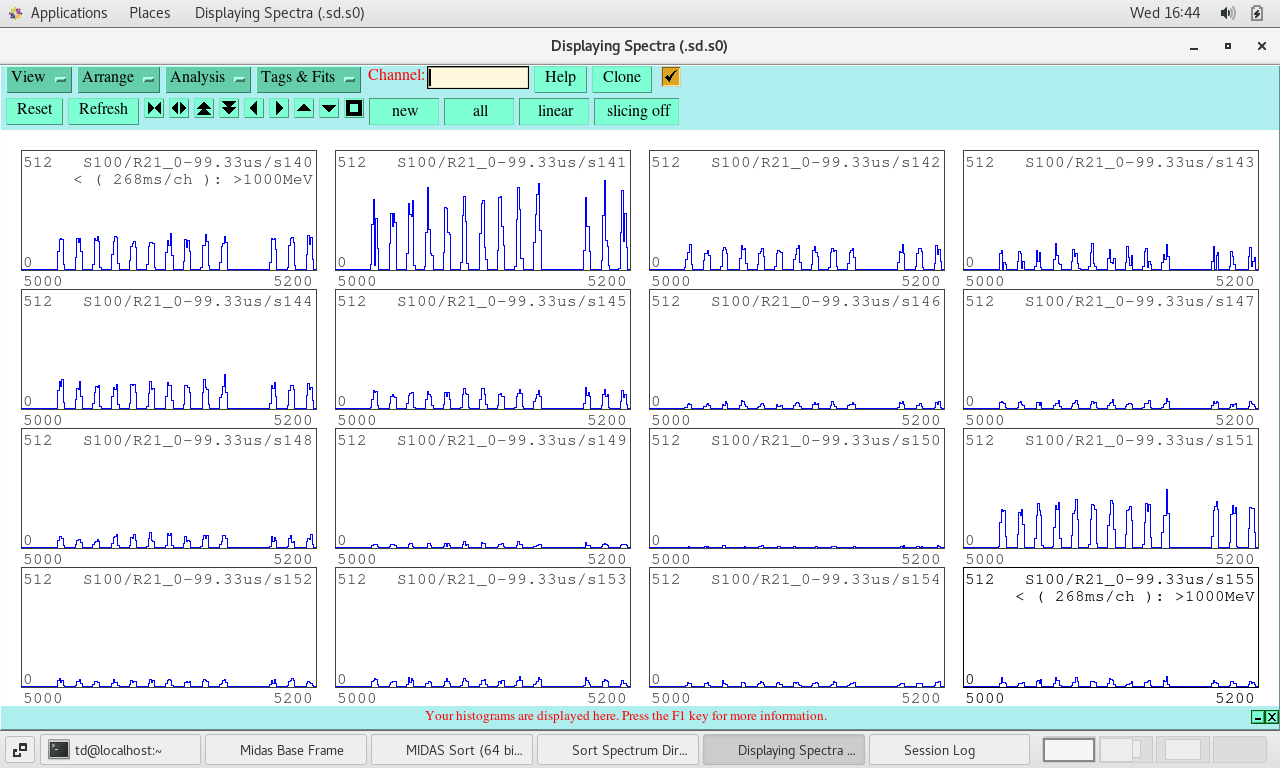Open the Arrange menu
Viewport: 1280px width, 768px height.
click(x=119, y=78)
